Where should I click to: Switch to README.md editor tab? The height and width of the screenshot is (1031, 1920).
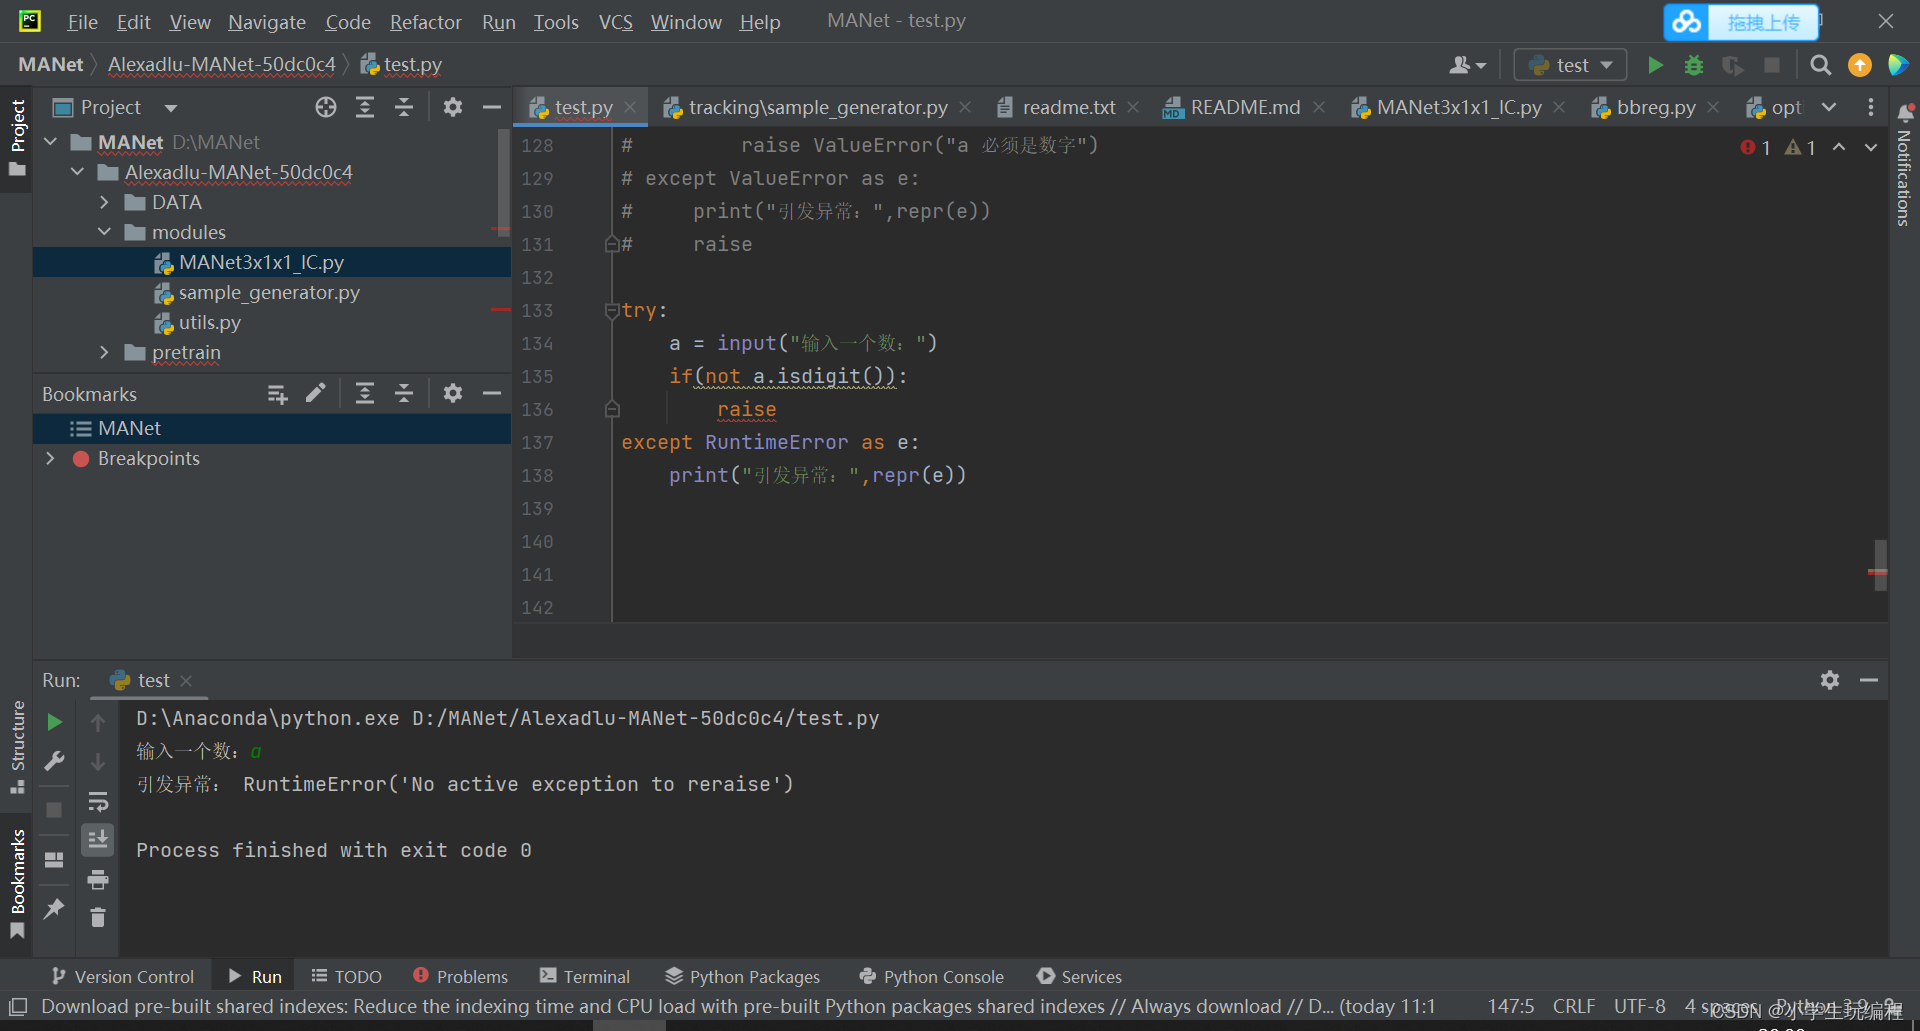click(x=1244, y=107)
